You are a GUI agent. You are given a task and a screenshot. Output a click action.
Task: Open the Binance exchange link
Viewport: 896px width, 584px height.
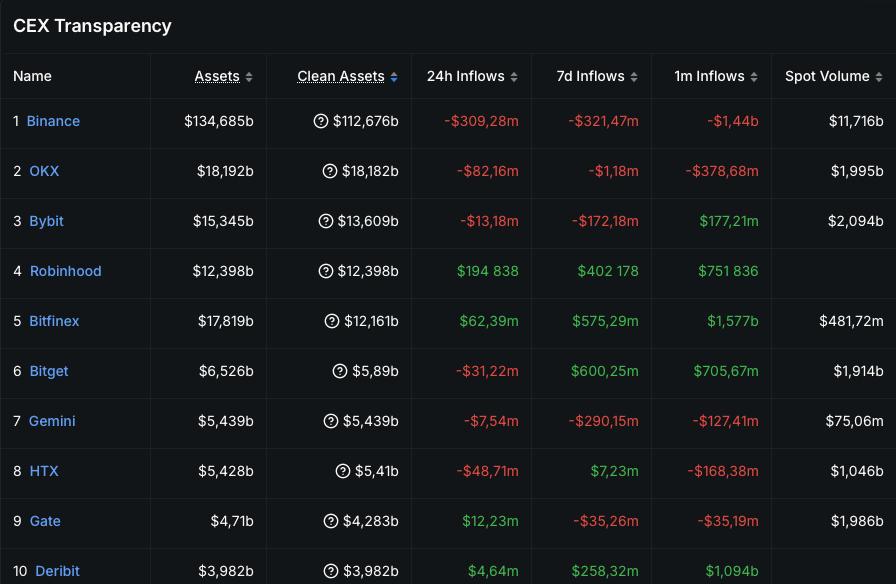53,121
